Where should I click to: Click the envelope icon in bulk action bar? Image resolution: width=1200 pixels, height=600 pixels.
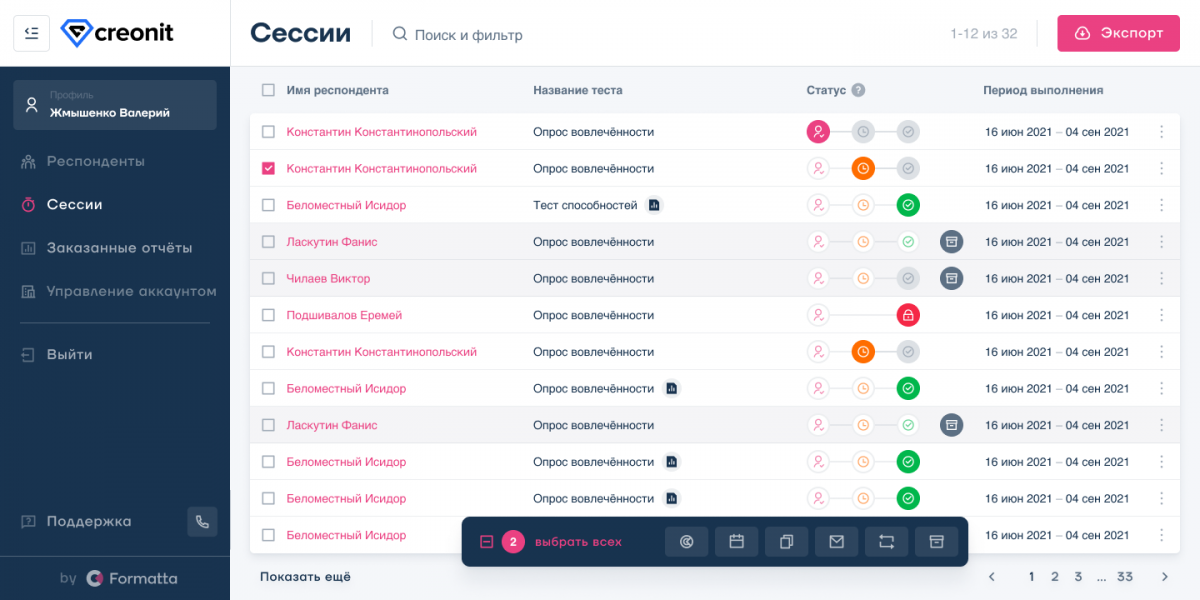(837, 542)
